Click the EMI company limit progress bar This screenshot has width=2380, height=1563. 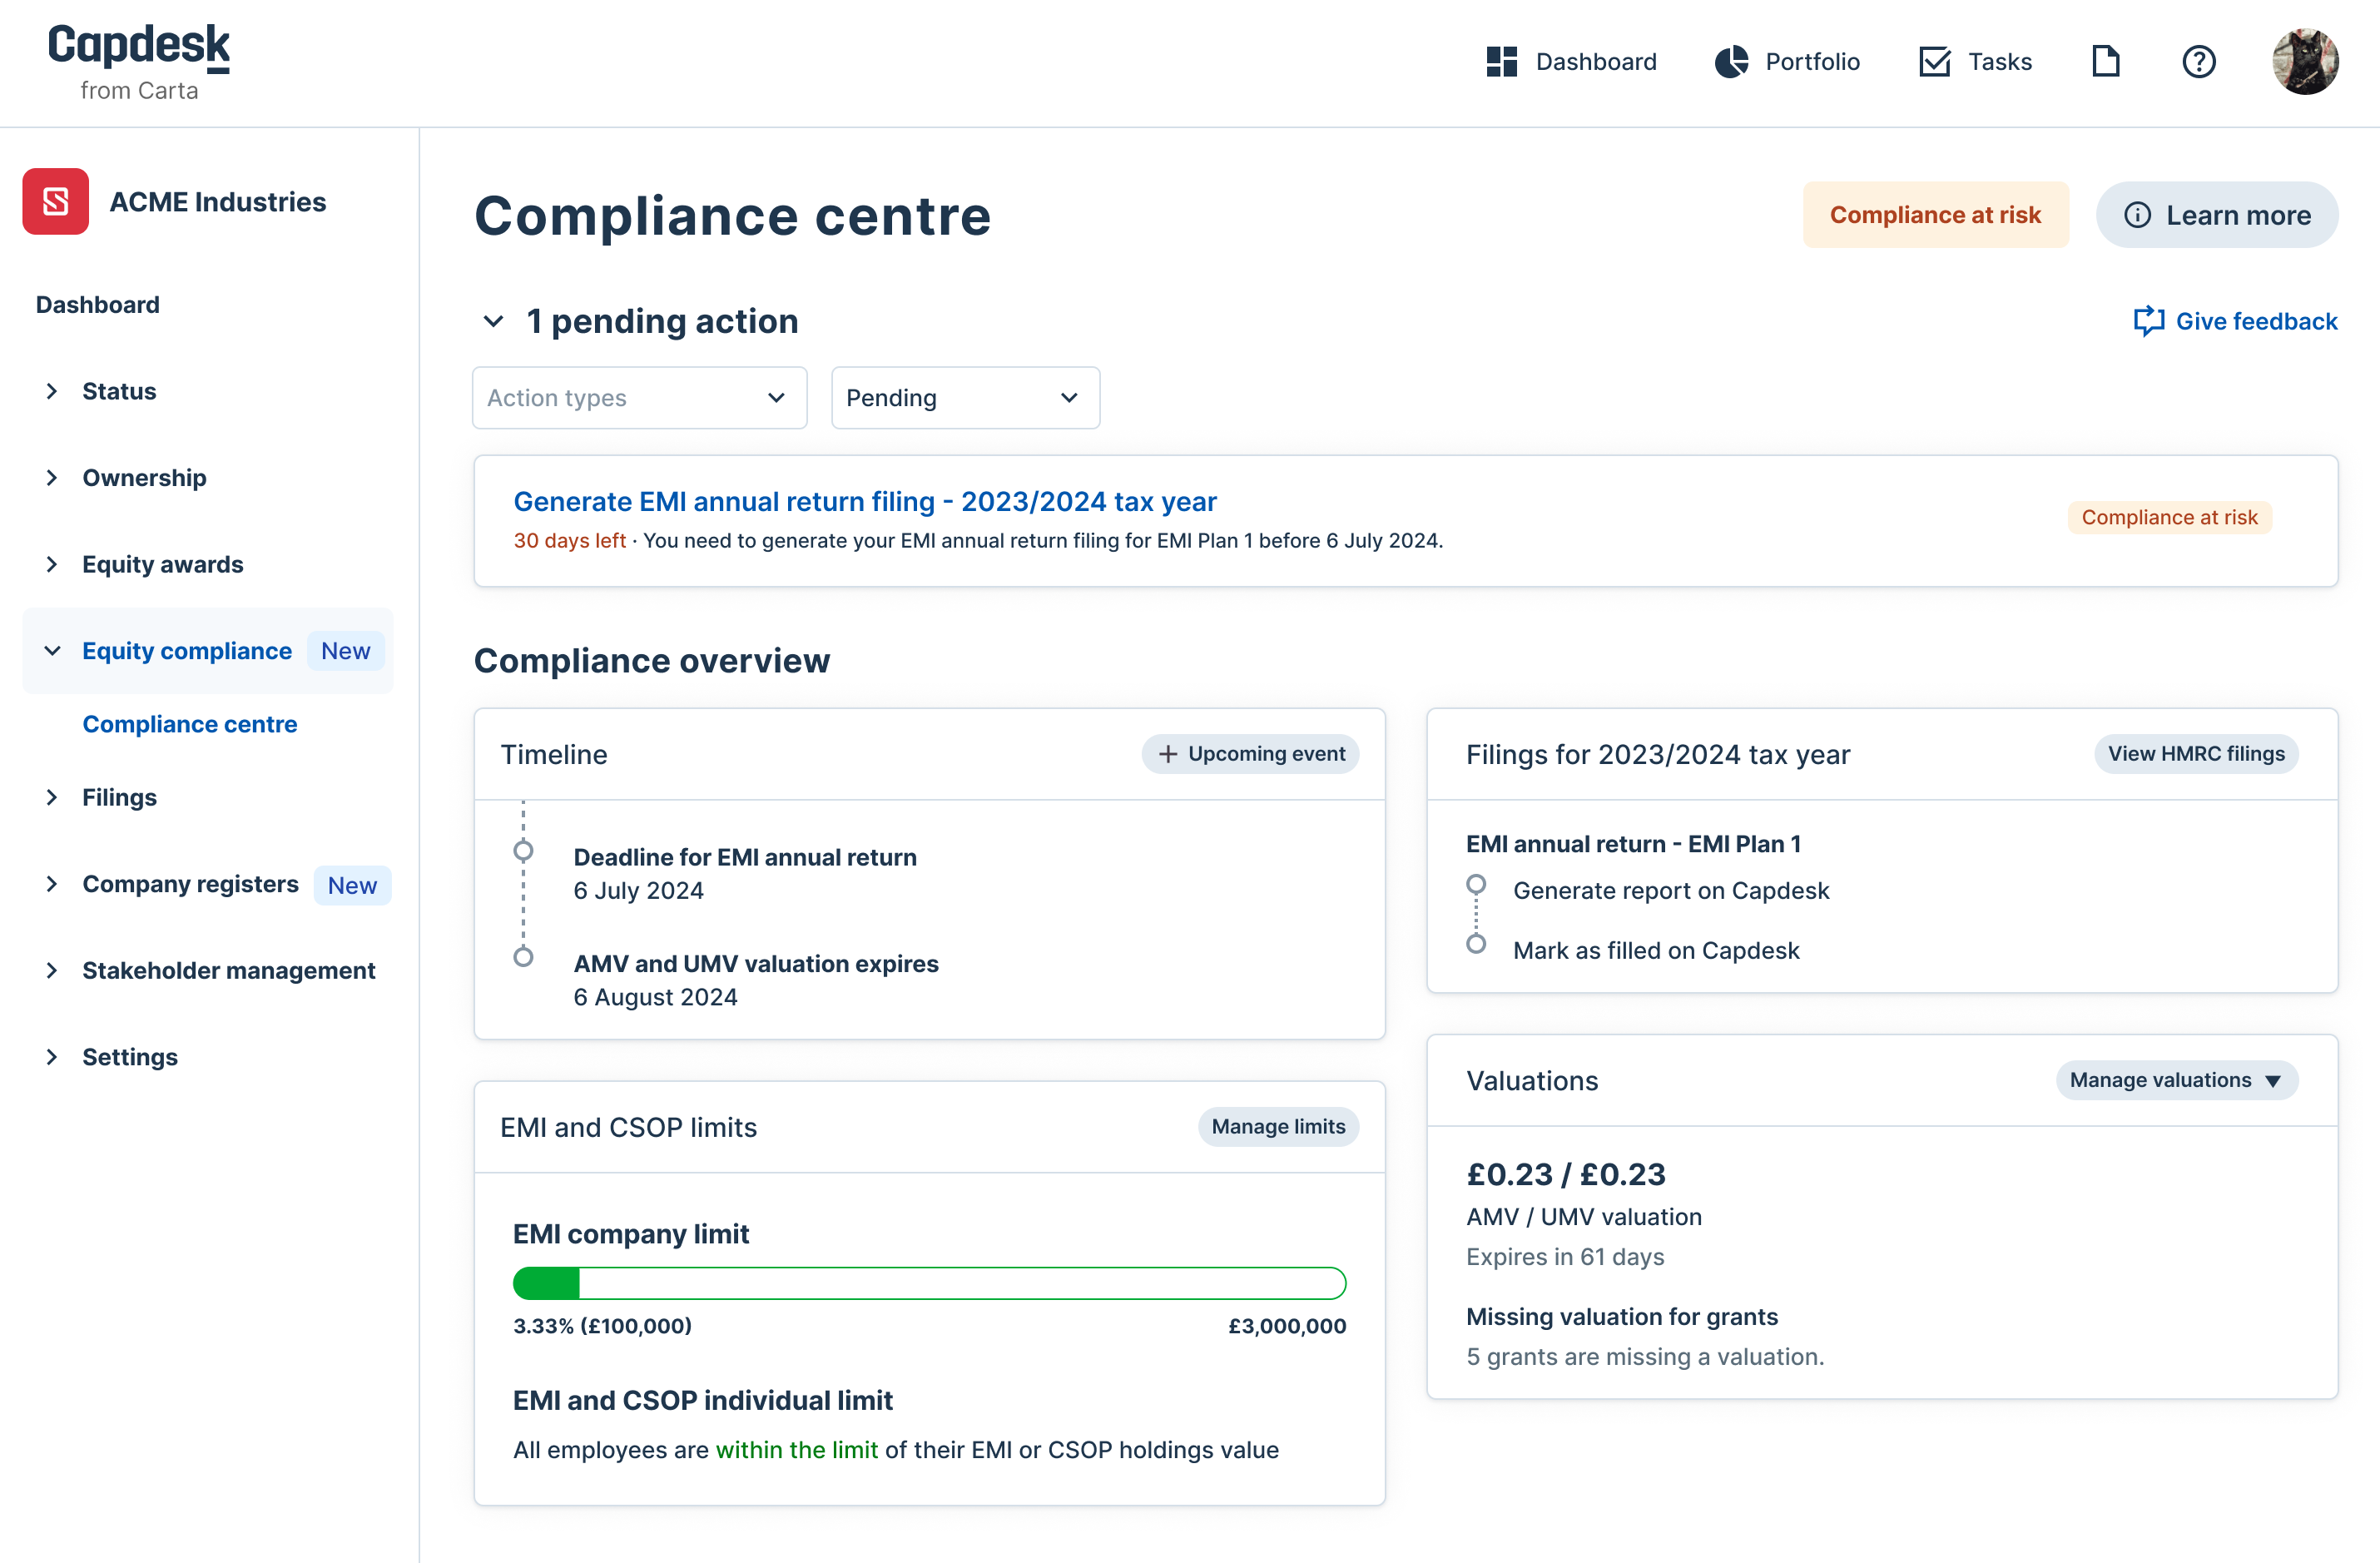[928, 1282]
